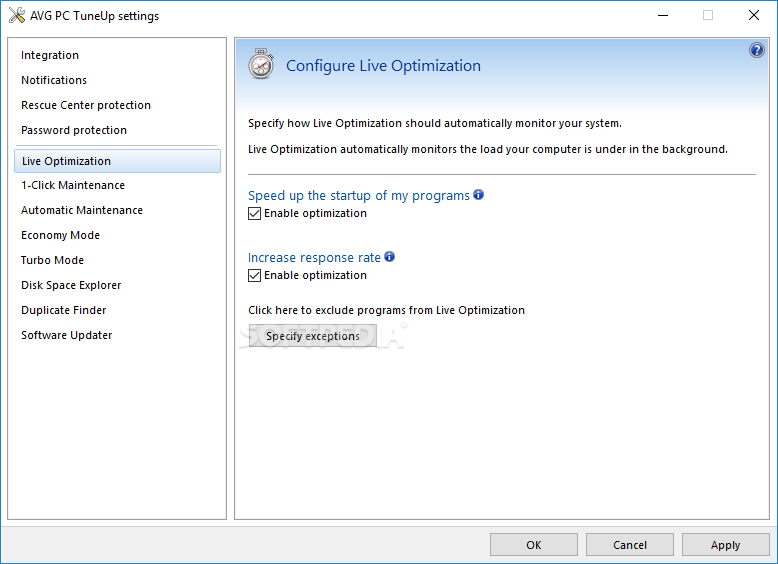Close the settings window
This screenshot has width=778, height=564.
tap(754, 15)
